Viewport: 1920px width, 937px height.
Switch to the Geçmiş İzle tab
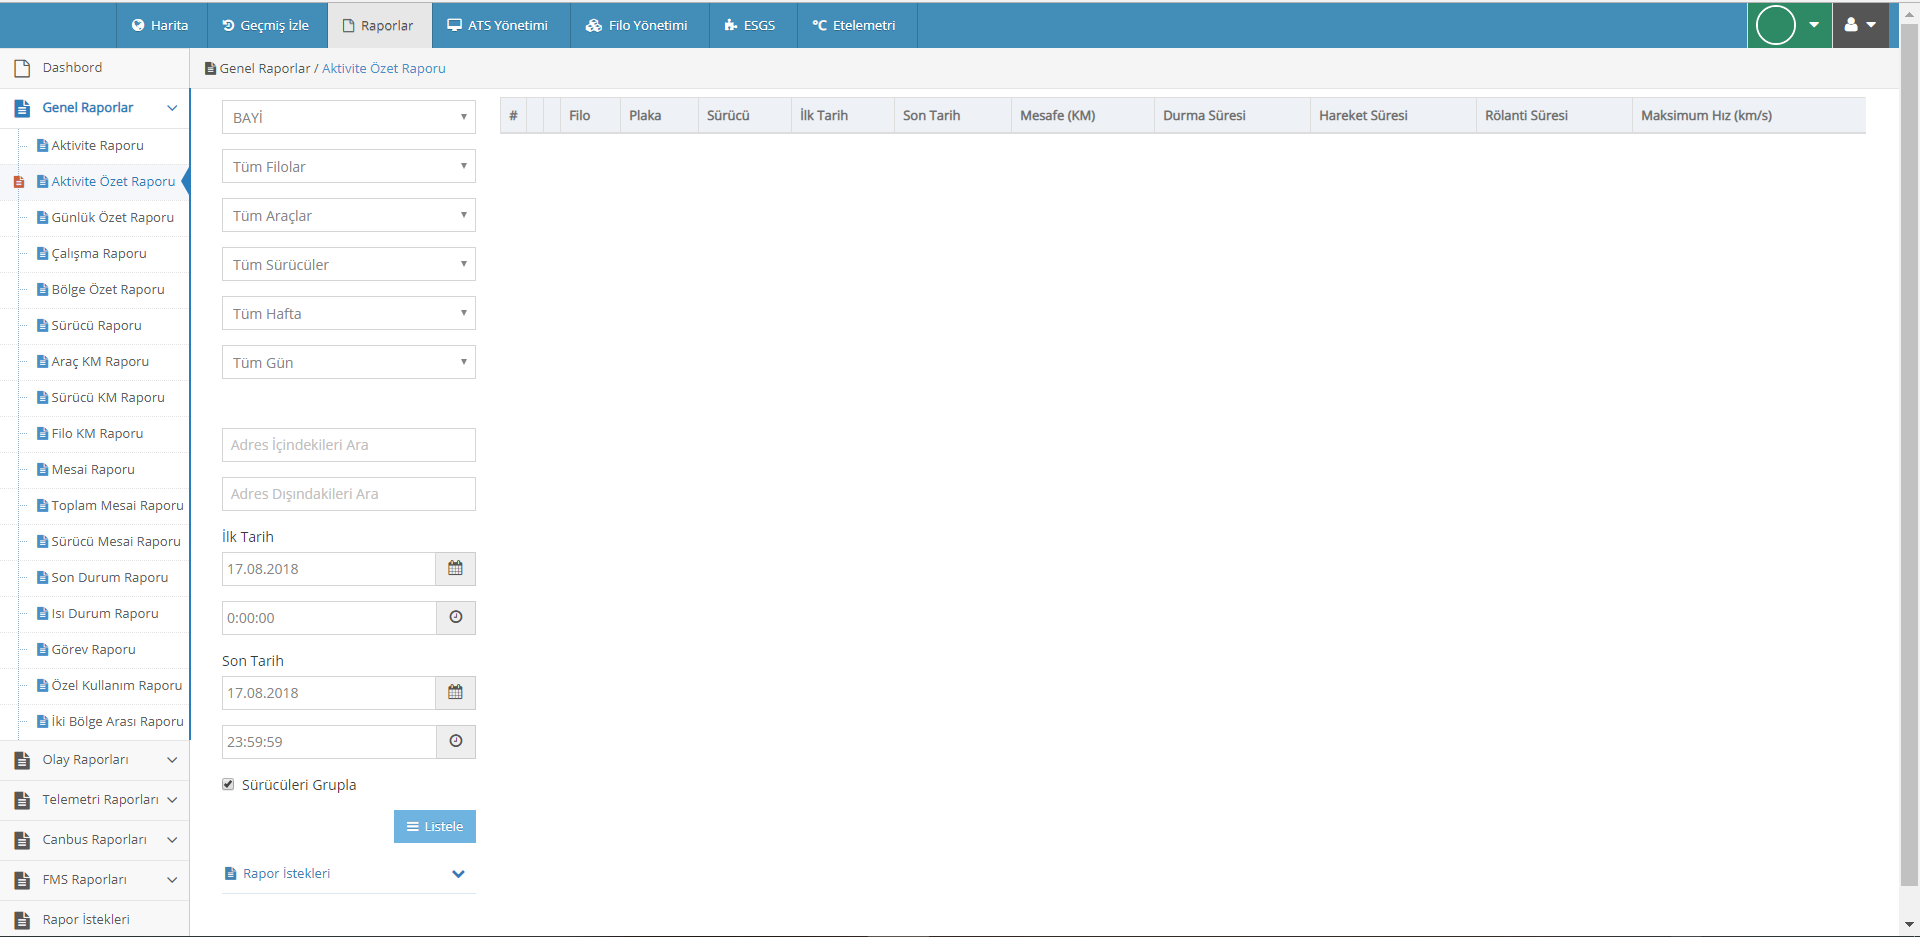click(x=266, y=25)
